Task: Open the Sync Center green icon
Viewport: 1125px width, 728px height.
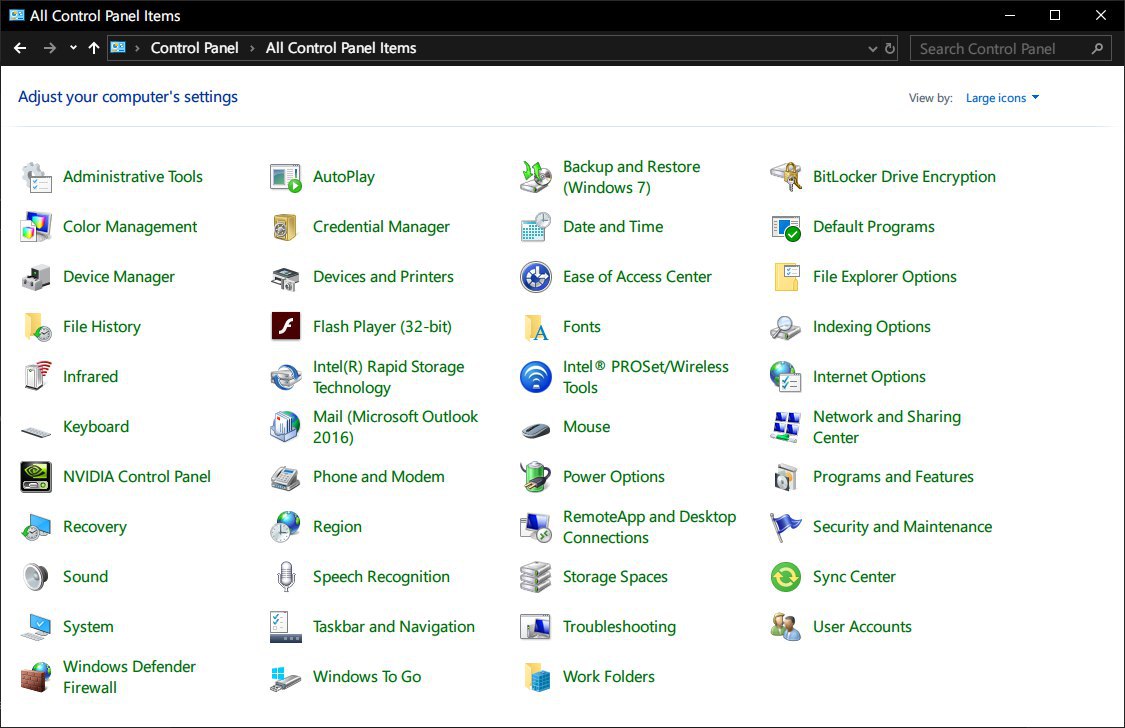Action: point(786,577)
